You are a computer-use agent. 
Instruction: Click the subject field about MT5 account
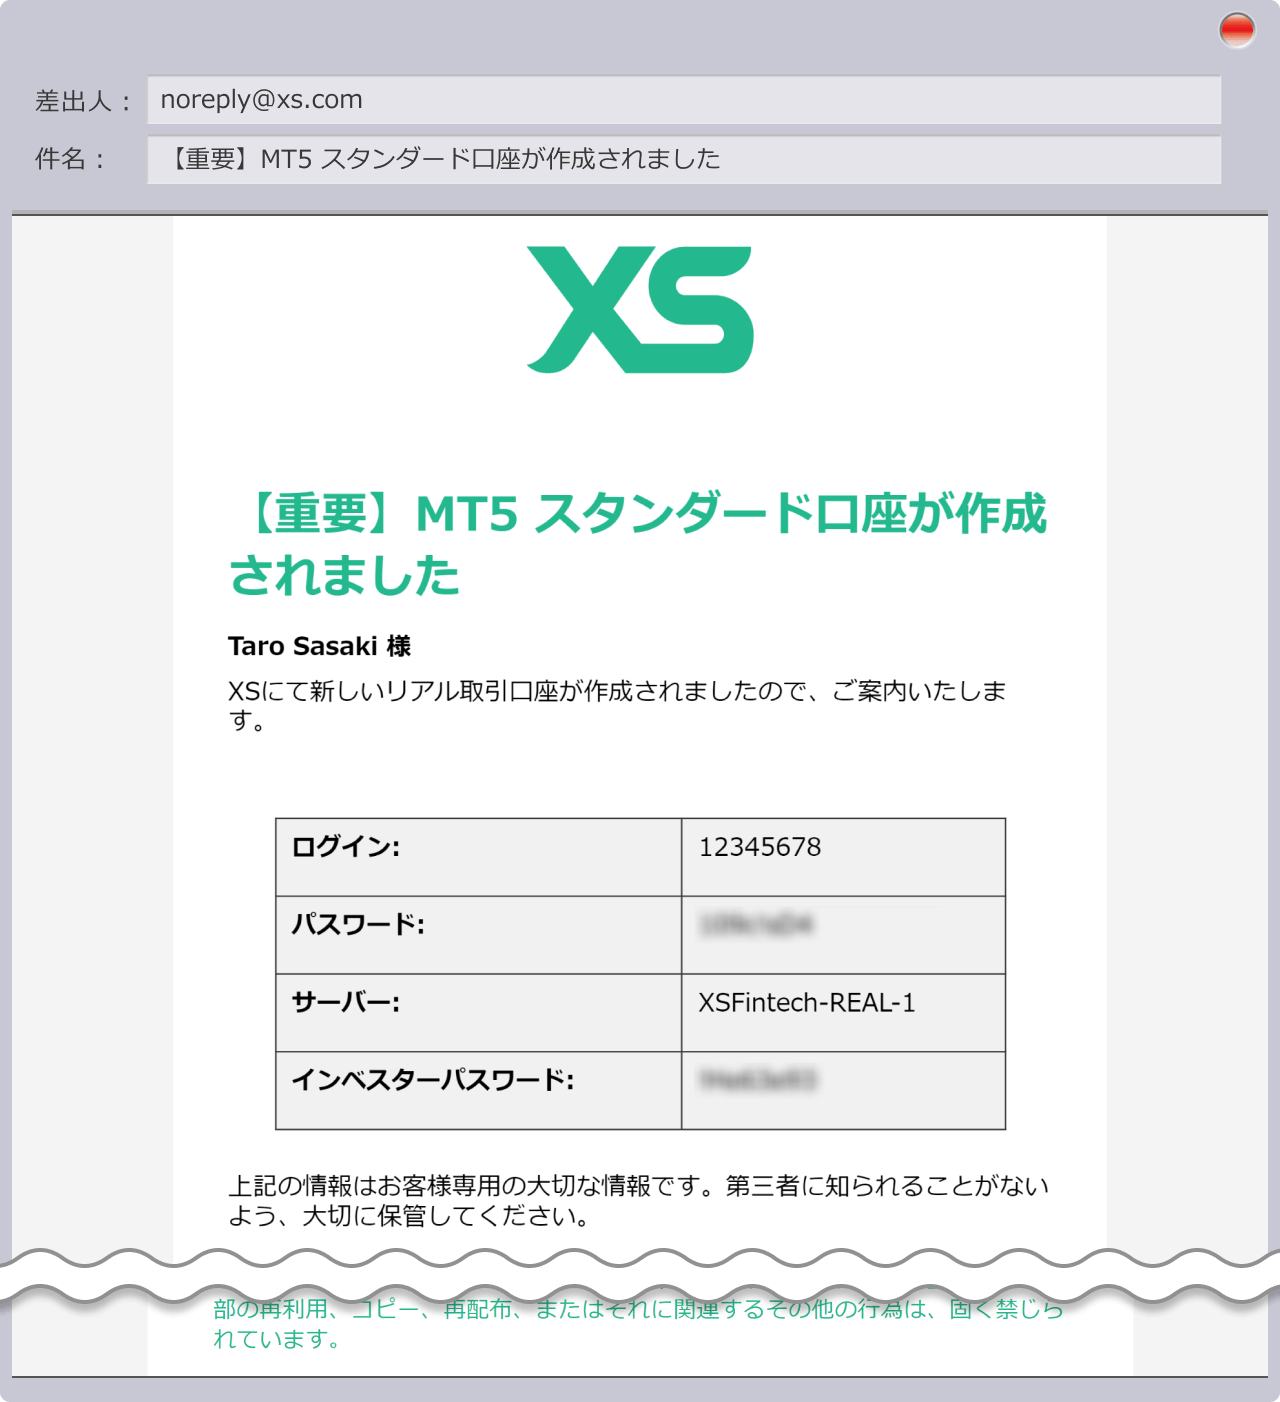tap(684, 159)
